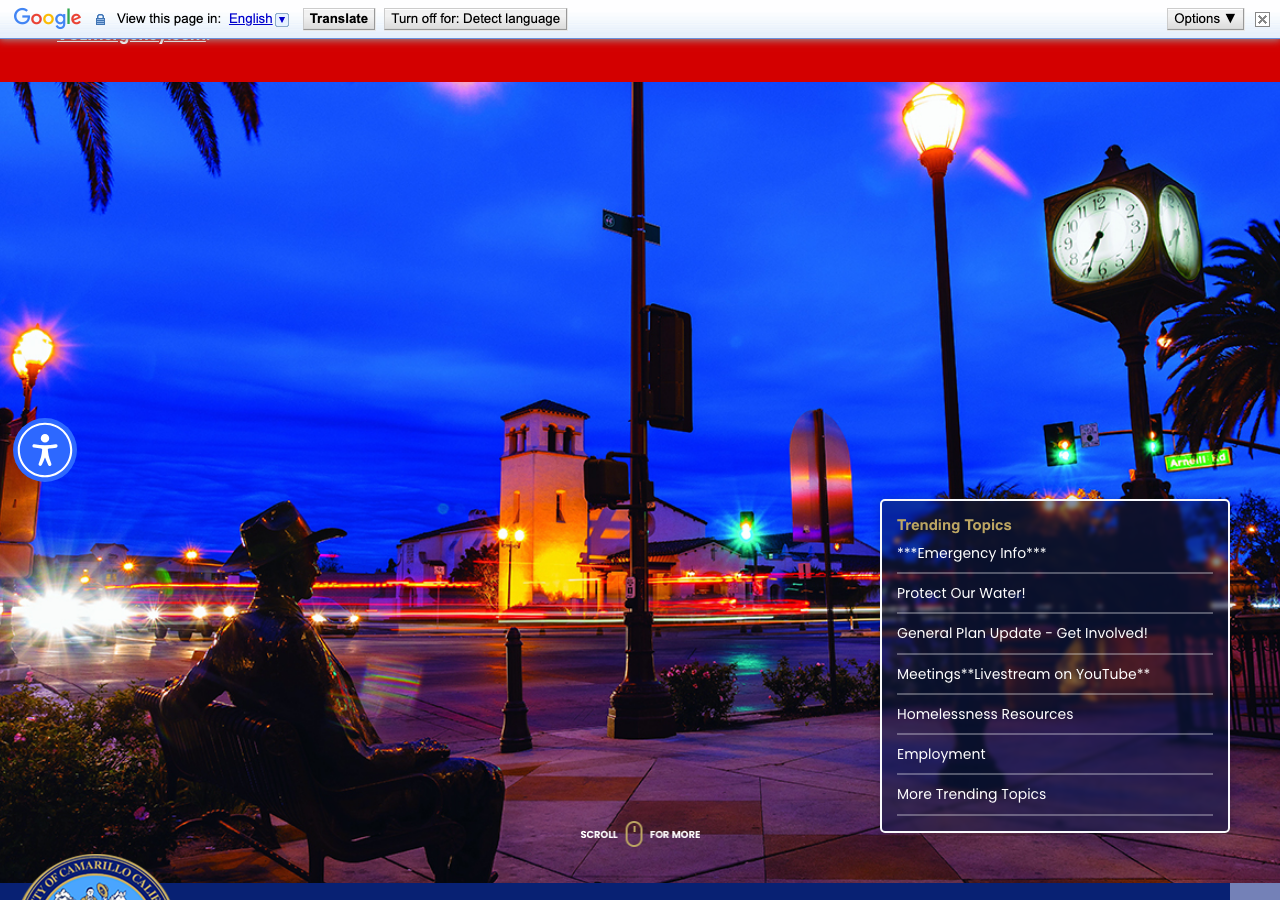Open General Plan Update - Get Involved!
This screenshot has width=1280, height=900.
[x=1022, y=633]
